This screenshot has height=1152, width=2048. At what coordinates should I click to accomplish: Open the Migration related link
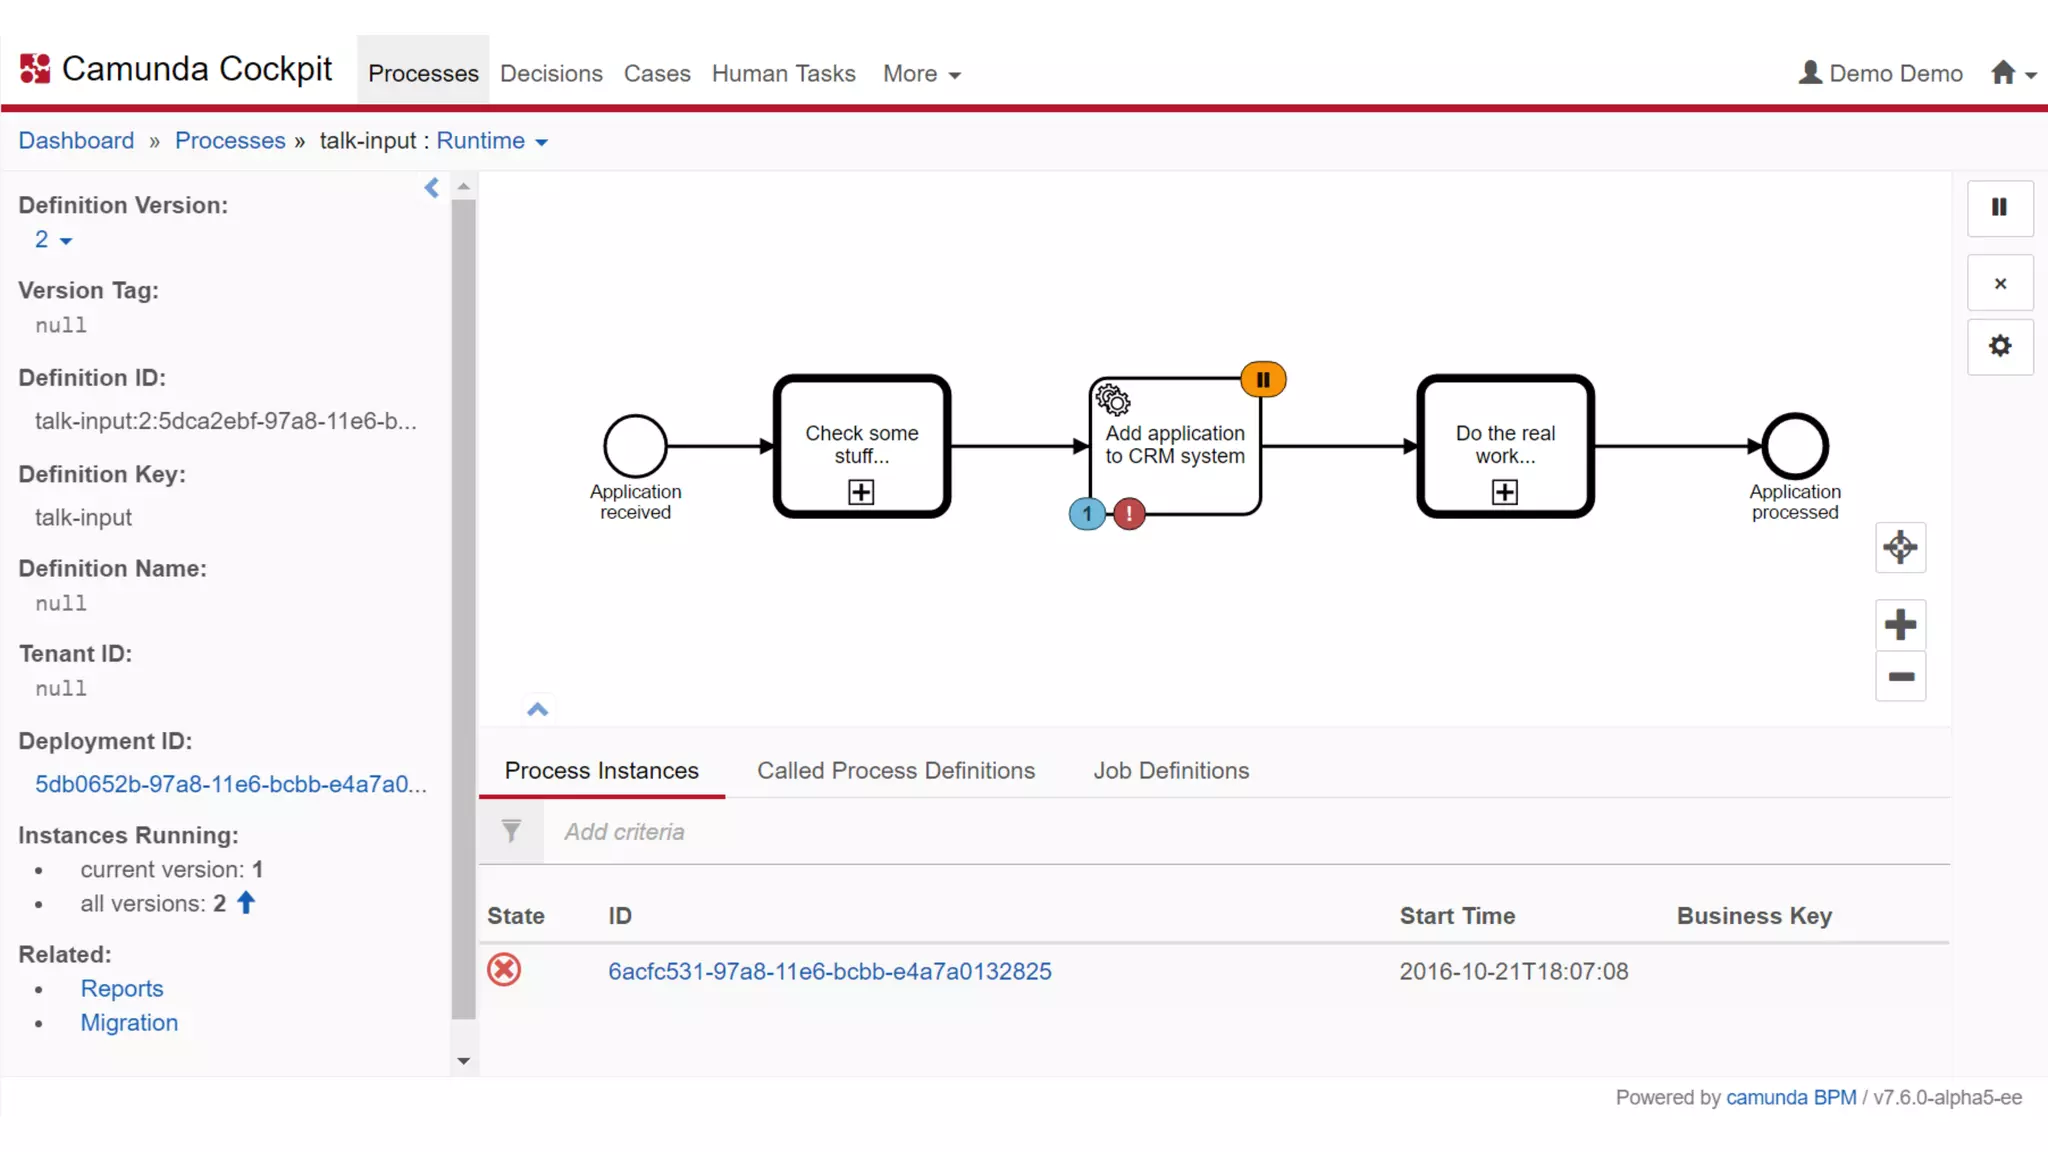129,1023
